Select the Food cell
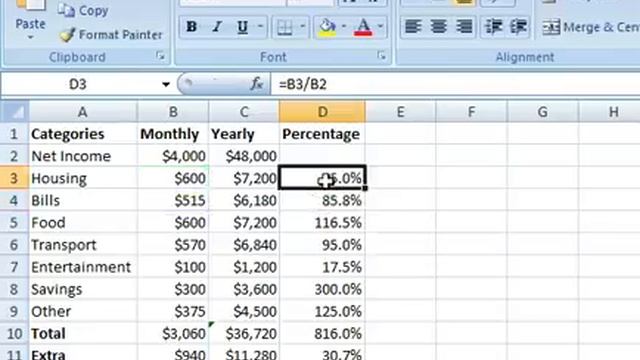This screenshot has height=360, width=640. point(83,223)
